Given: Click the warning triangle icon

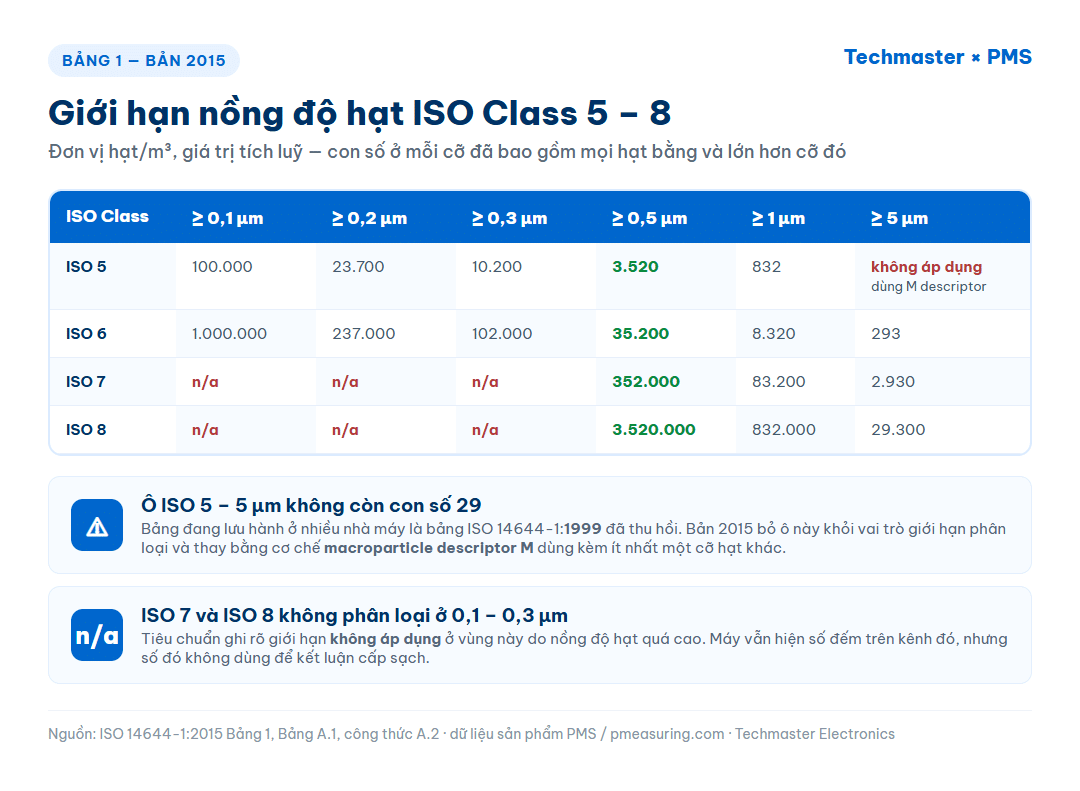Looking at the screenshot, I should click(x=97, y=525).
